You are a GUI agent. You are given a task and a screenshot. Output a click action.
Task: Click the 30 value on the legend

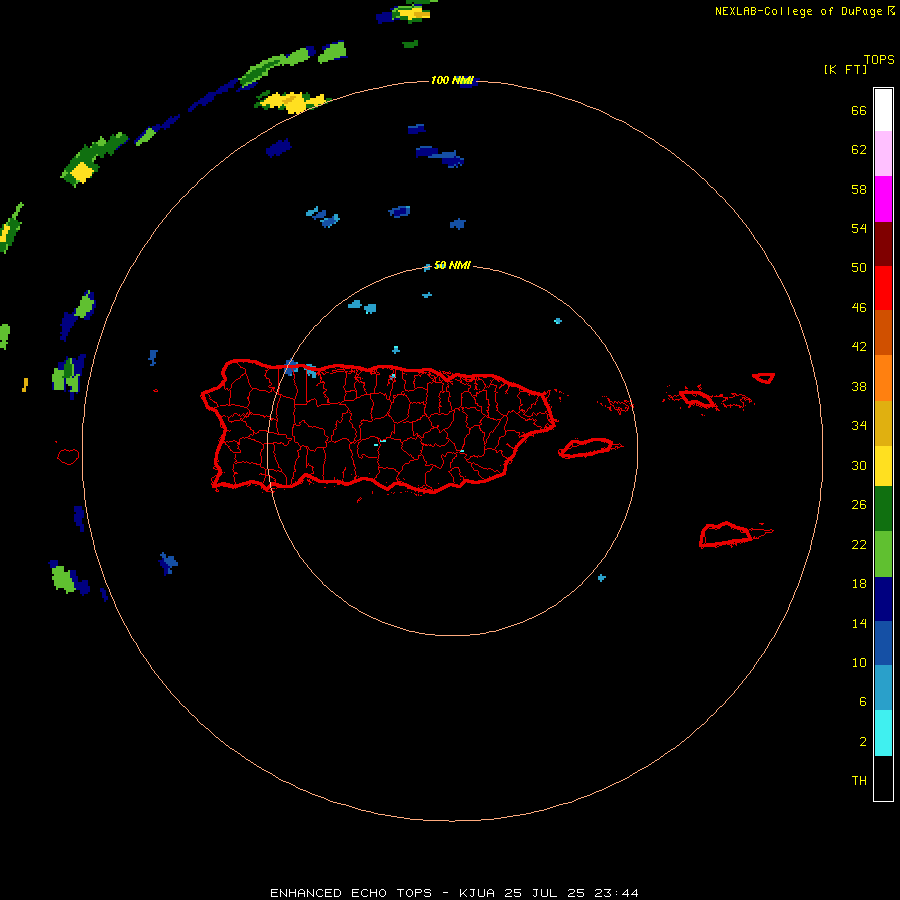click(859, 465)
